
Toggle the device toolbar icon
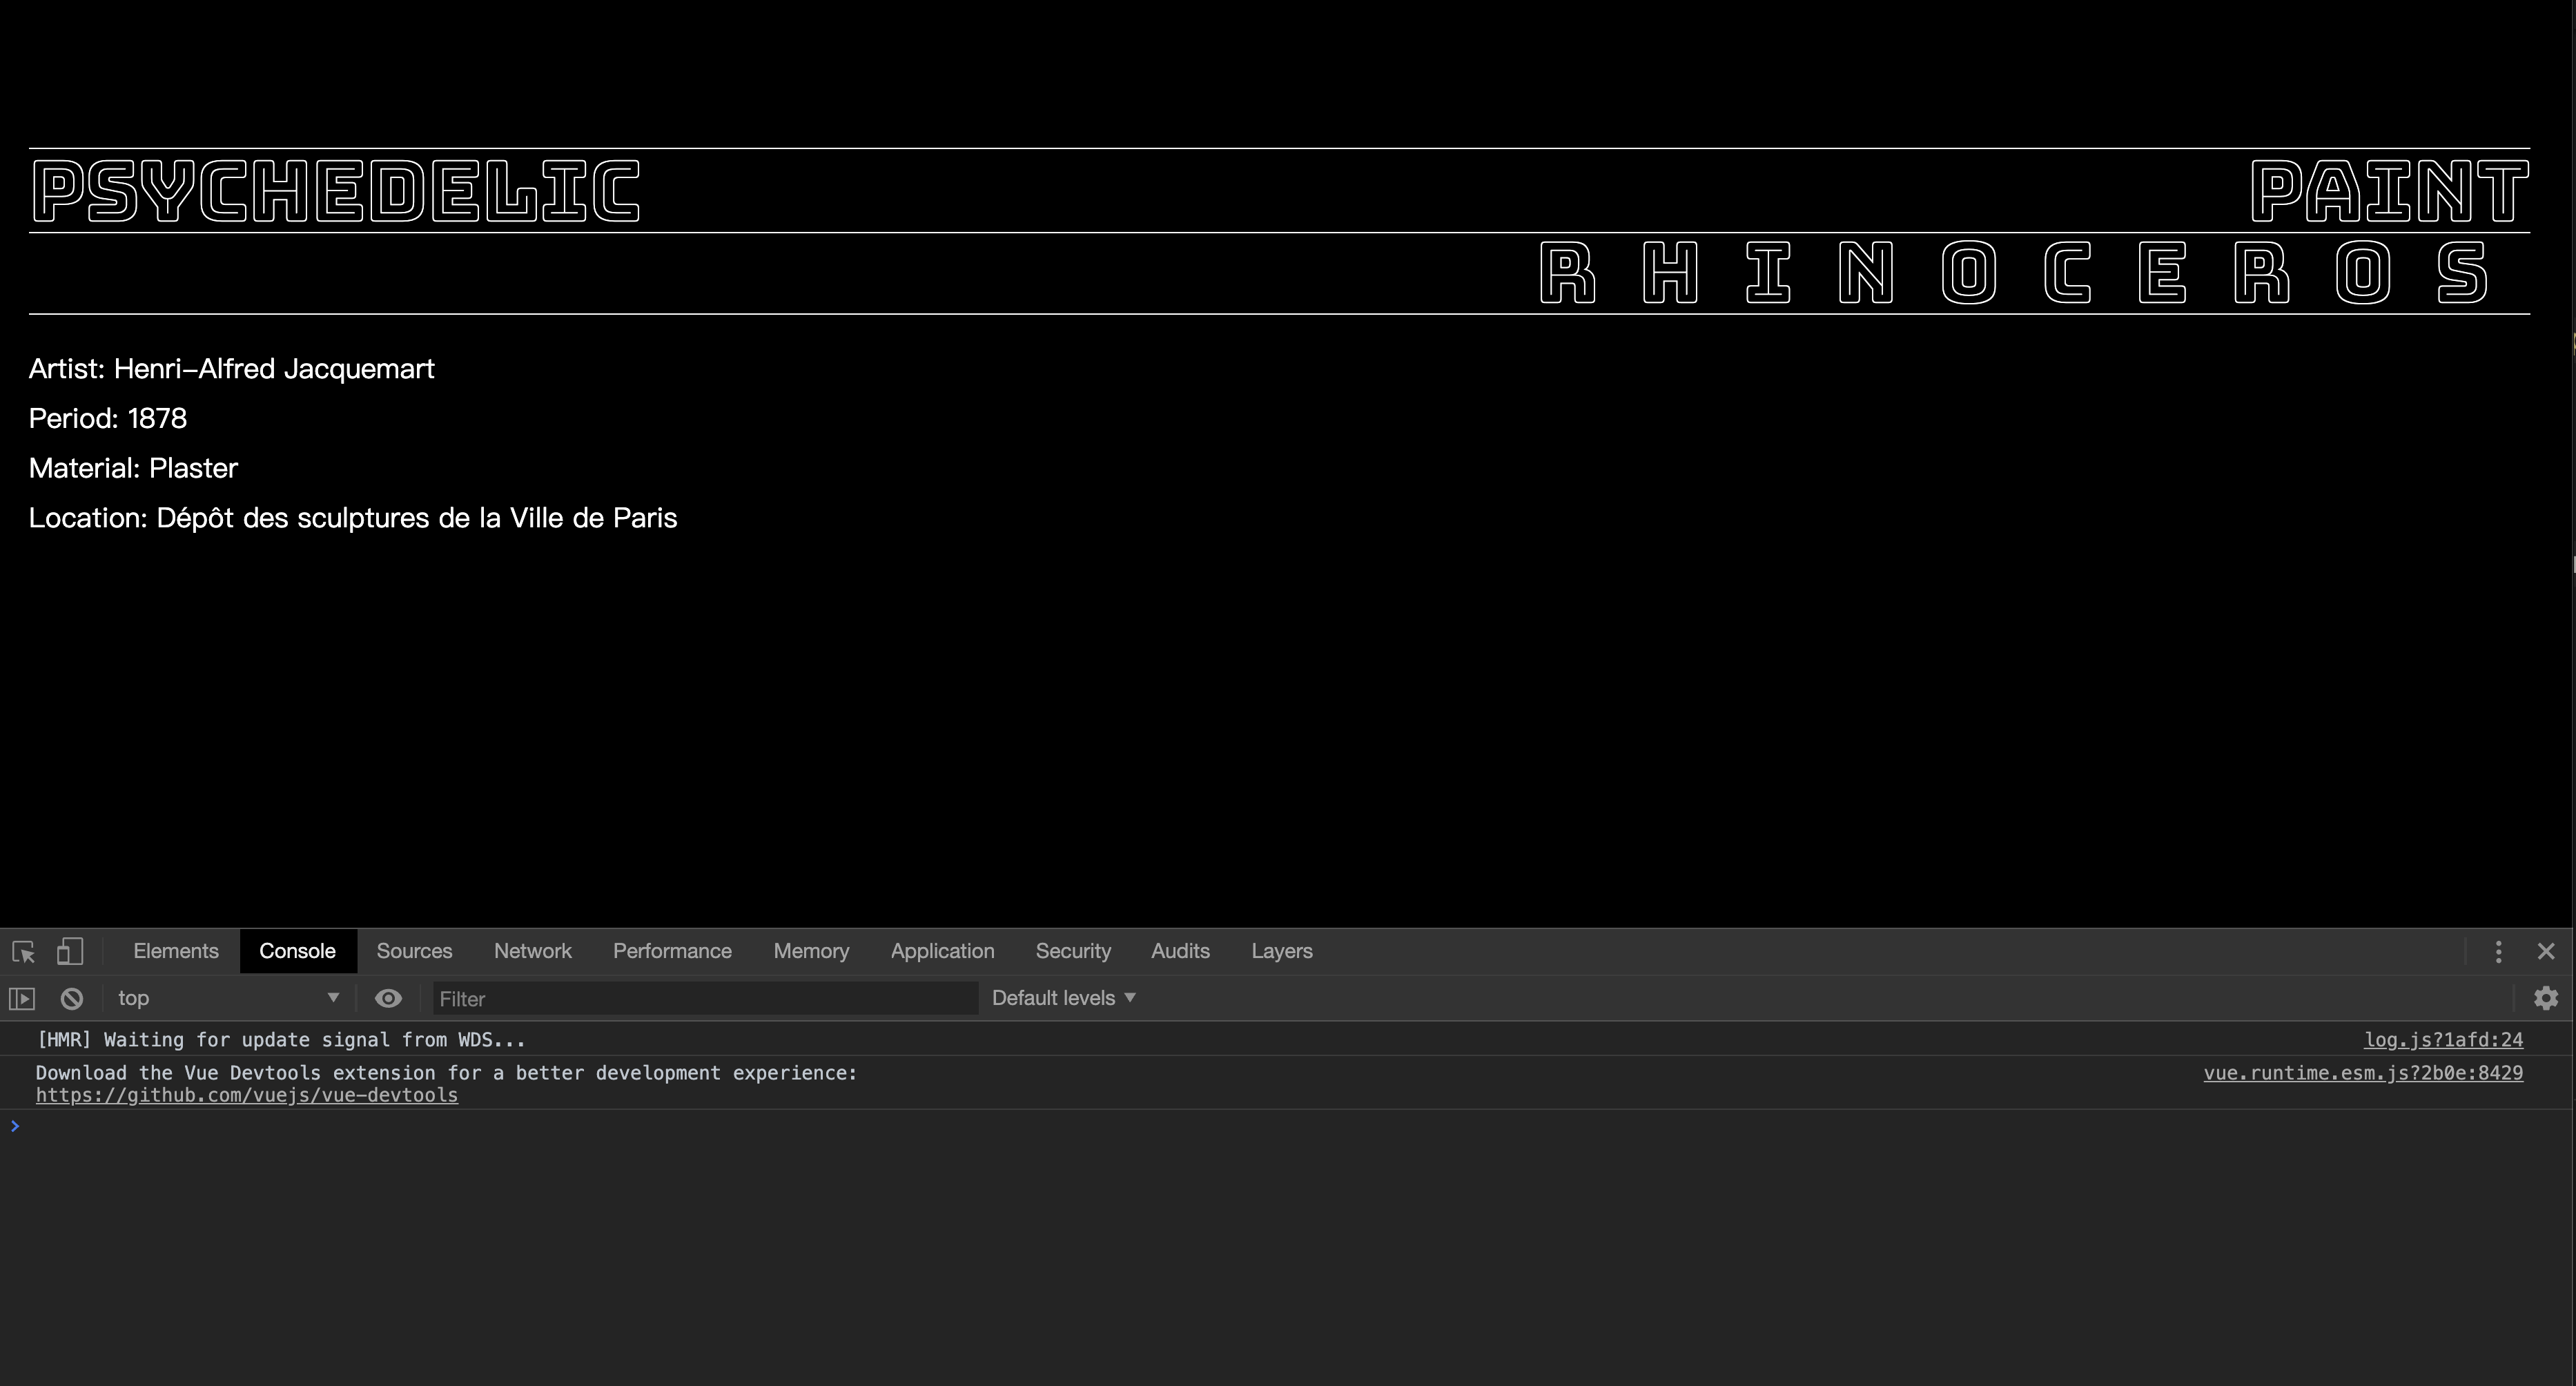(x=69, y=951)
